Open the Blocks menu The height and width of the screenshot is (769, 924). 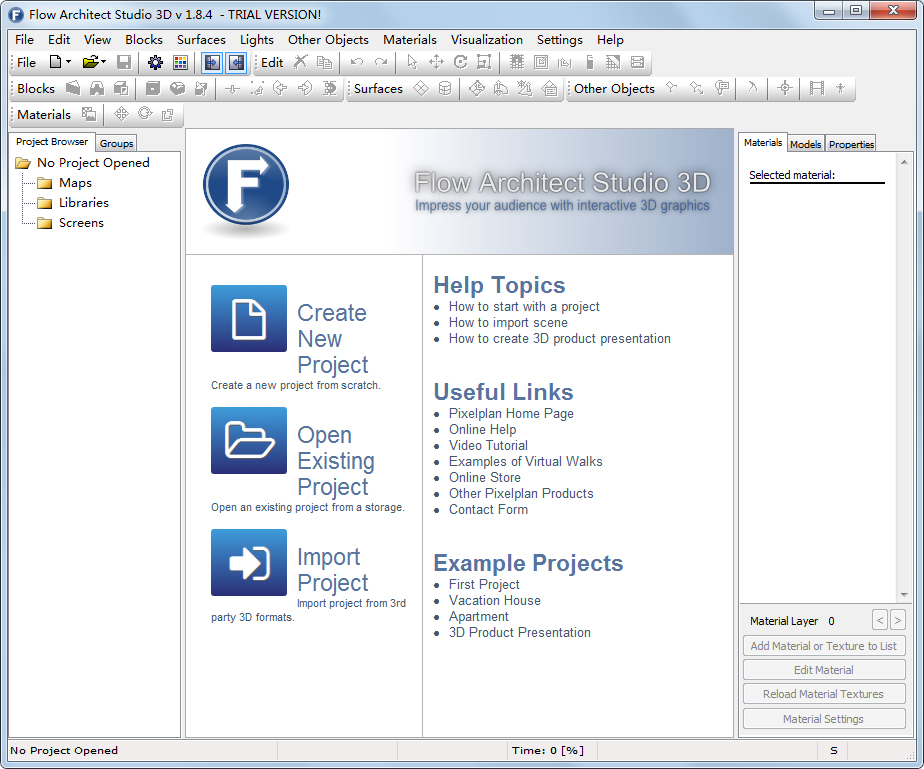click(x=144, y=39)
